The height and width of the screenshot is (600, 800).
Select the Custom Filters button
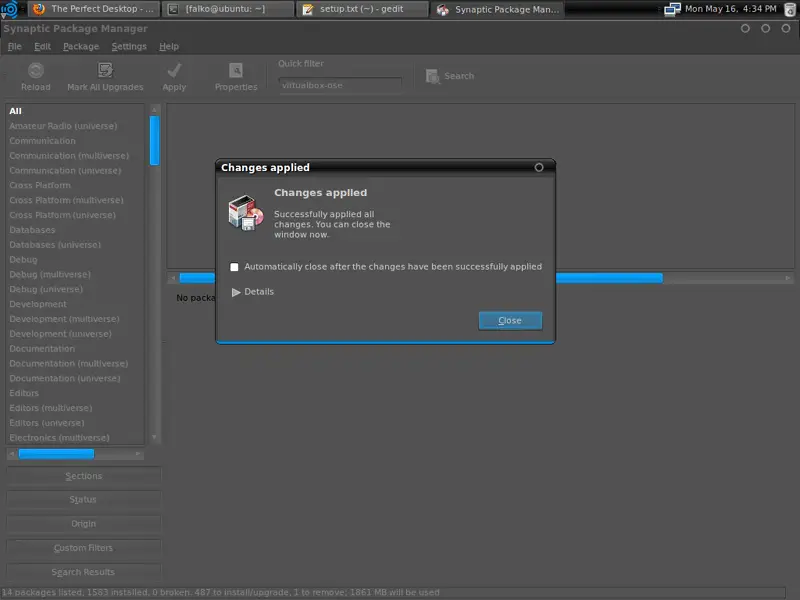click(84, 548)
